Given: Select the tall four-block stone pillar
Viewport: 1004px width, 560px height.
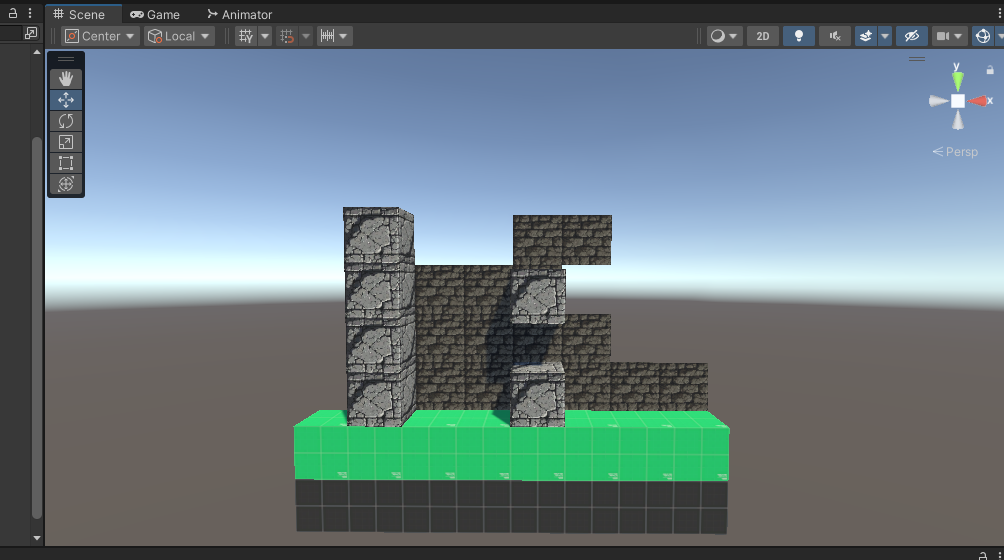Looking at the screenshot, I should 379,316.
